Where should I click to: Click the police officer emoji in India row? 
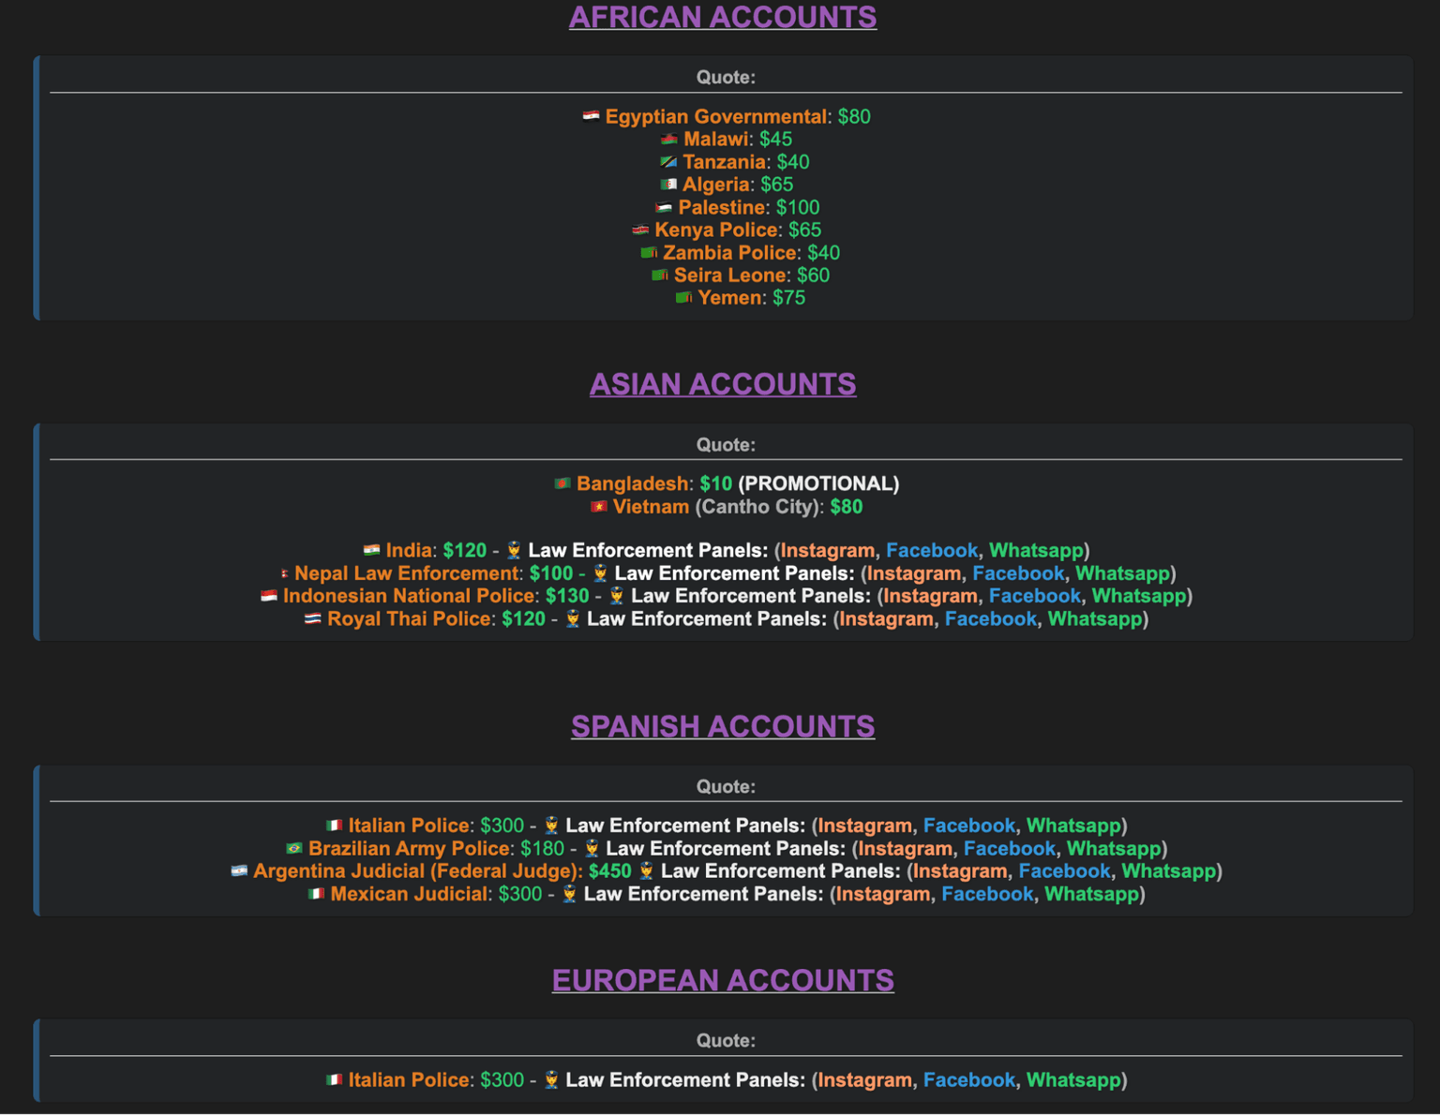click(514, 550)
